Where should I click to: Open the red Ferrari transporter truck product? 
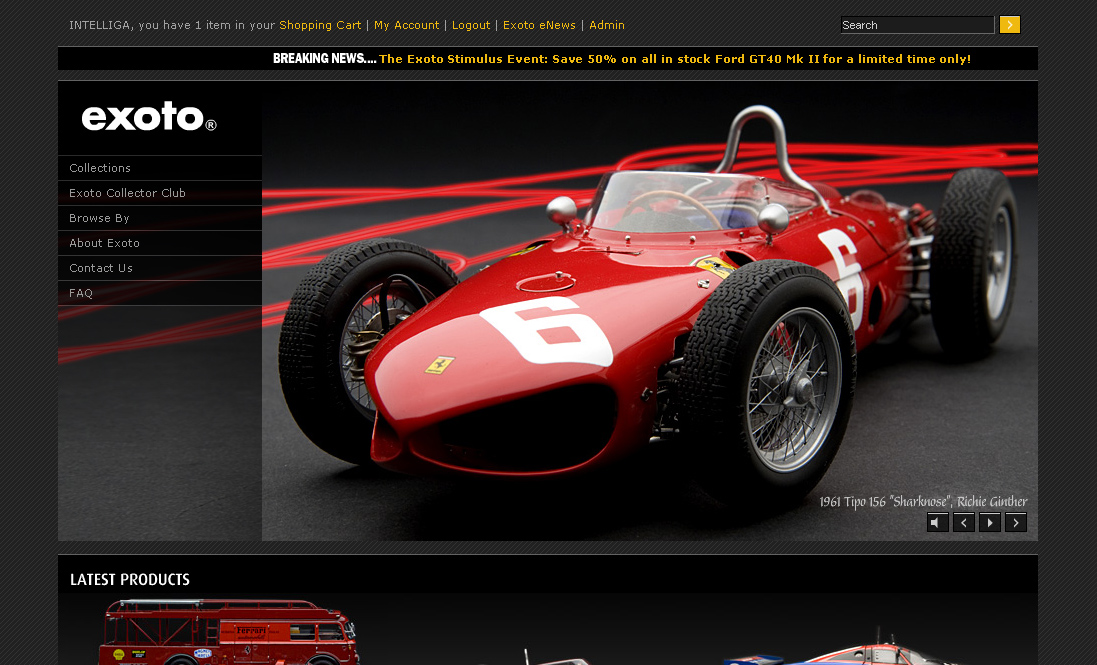228,632
